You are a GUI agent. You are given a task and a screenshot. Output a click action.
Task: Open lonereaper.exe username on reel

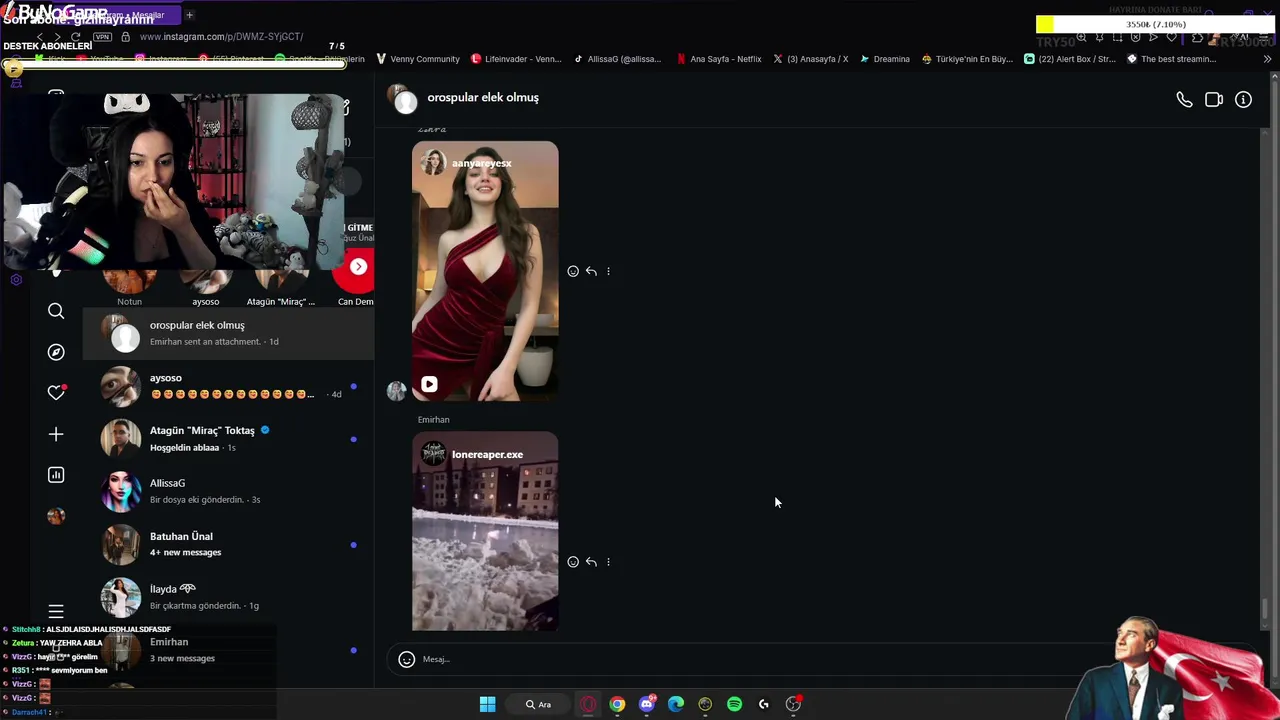point(487,454)
